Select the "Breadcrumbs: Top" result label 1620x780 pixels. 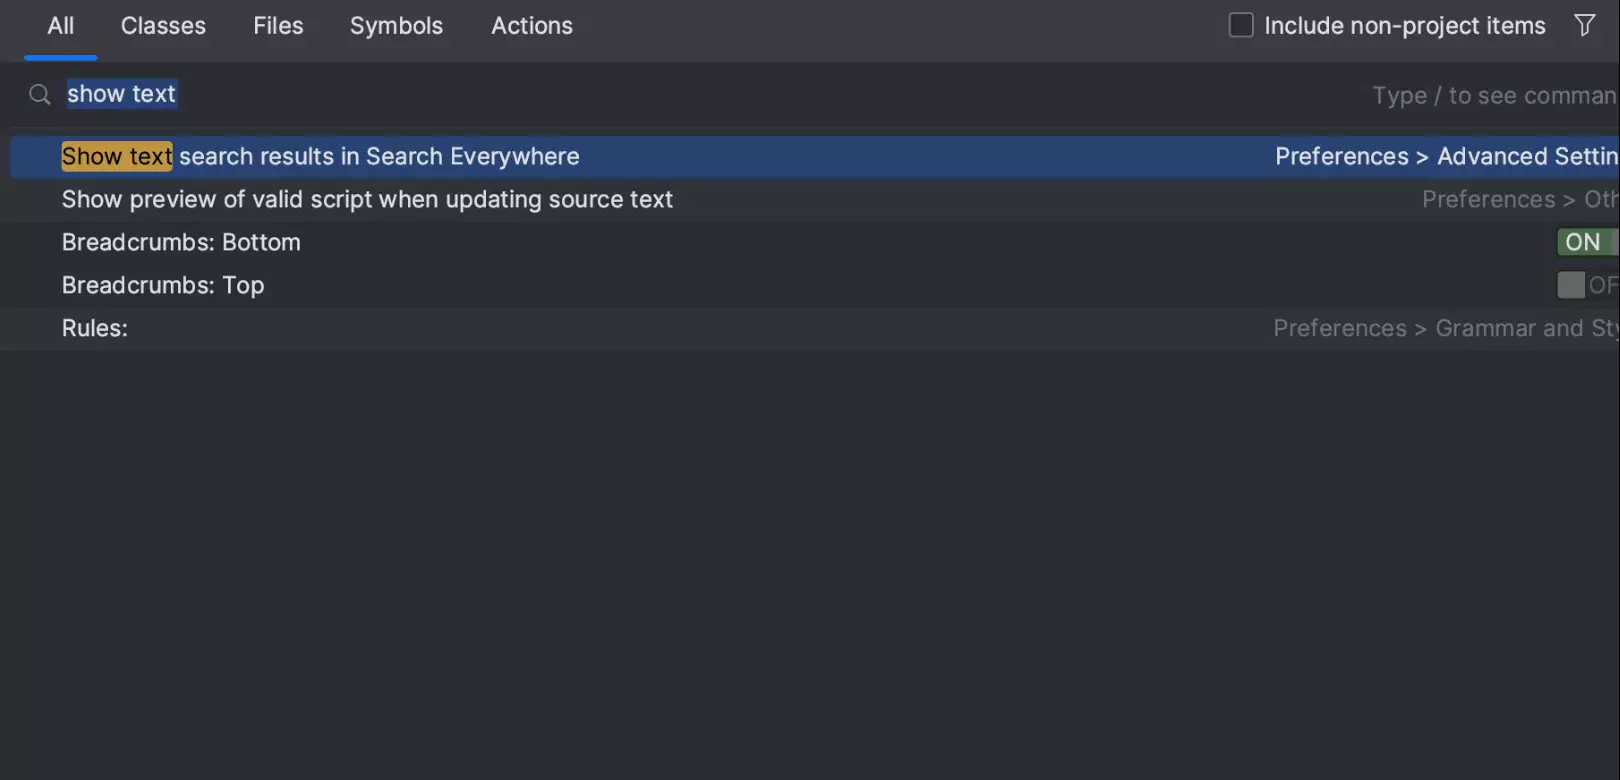point(163,286)
